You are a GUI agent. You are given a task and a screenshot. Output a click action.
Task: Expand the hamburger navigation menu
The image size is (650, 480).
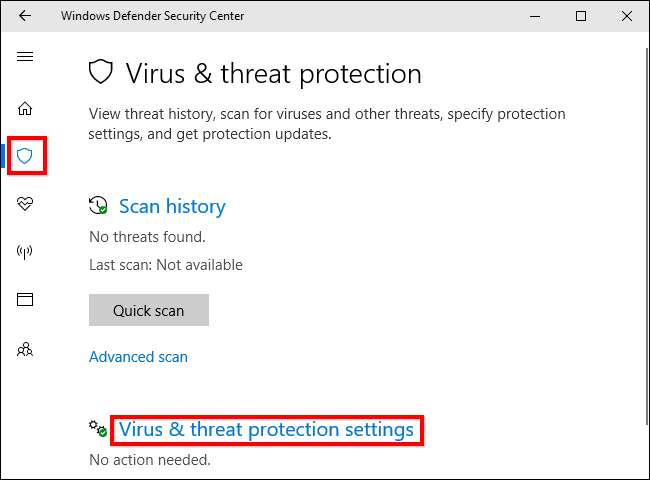coord(25,56)
